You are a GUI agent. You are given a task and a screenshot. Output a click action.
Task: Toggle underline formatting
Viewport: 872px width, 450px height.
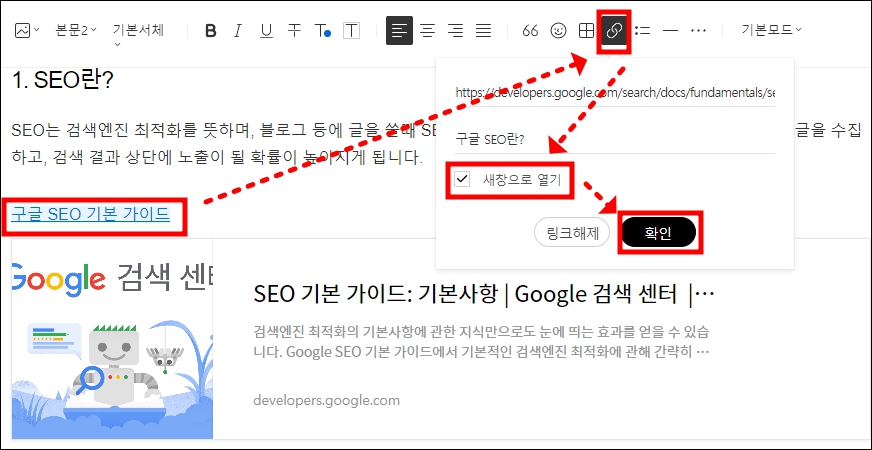(266, 31)
